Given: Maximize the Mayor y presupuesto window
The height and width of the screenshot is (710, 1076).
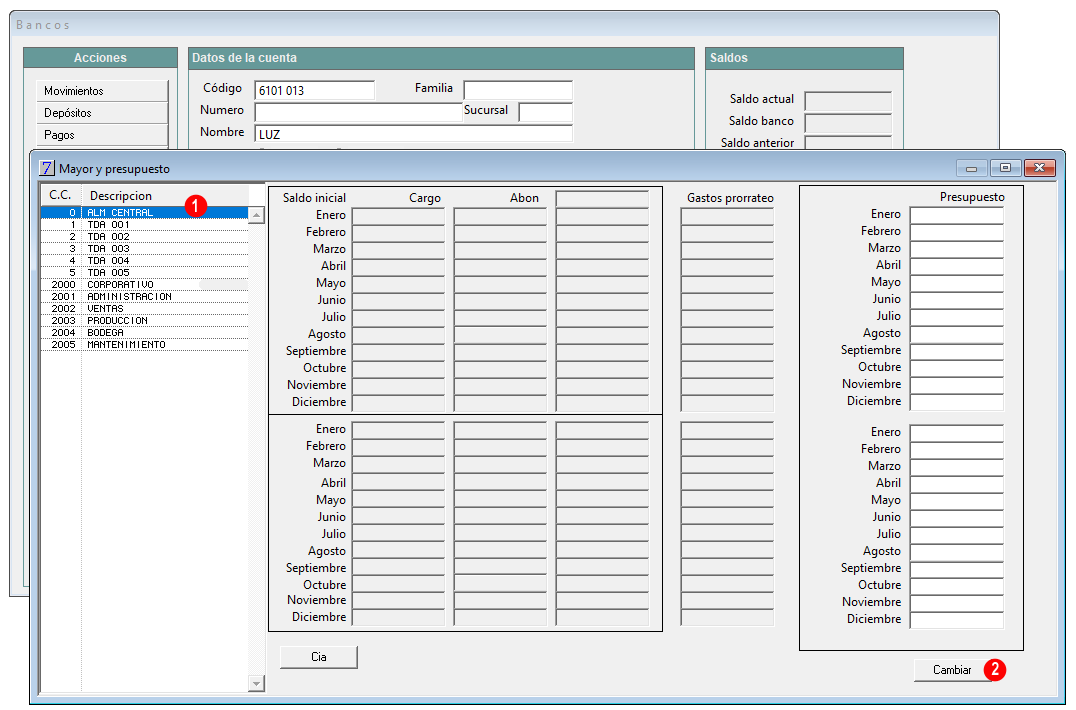Looking at the screenshot, I should tap(1005, 168).
